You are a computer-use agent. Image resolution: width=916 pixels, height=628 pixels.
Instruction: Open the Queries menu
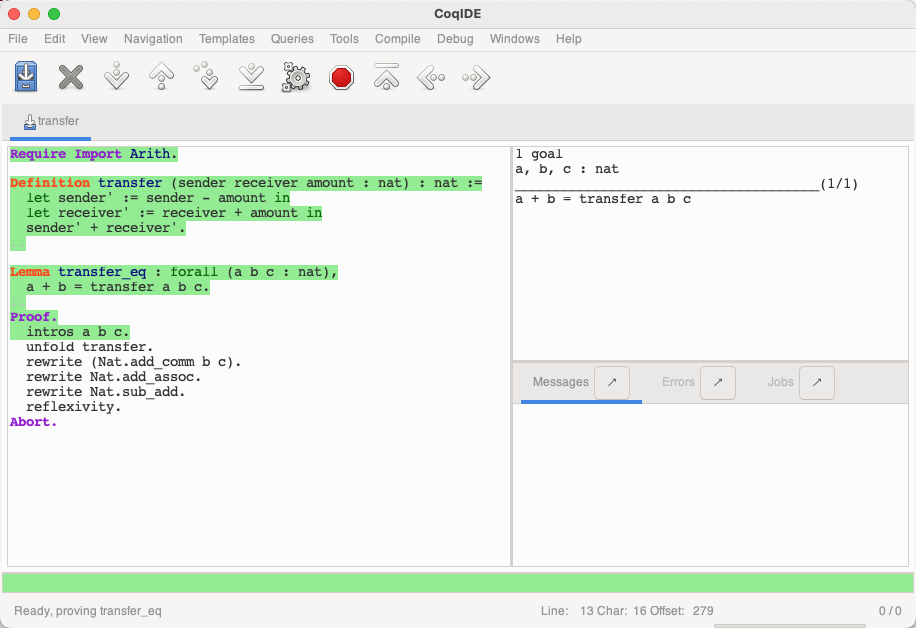pos(292,39)
